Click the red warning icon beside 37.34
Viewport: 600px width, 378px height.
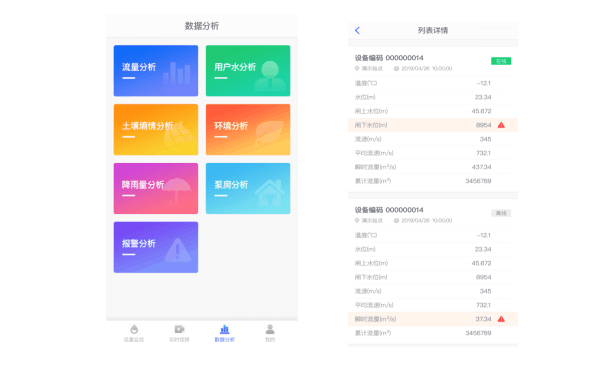click(x=501, y=319)
